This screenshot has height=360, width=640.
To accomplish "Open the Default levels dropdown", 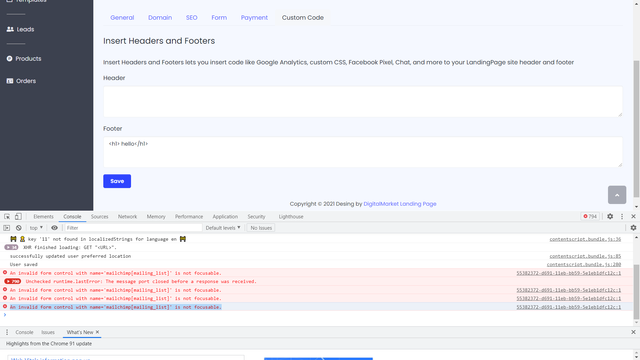I will [223, 228].
